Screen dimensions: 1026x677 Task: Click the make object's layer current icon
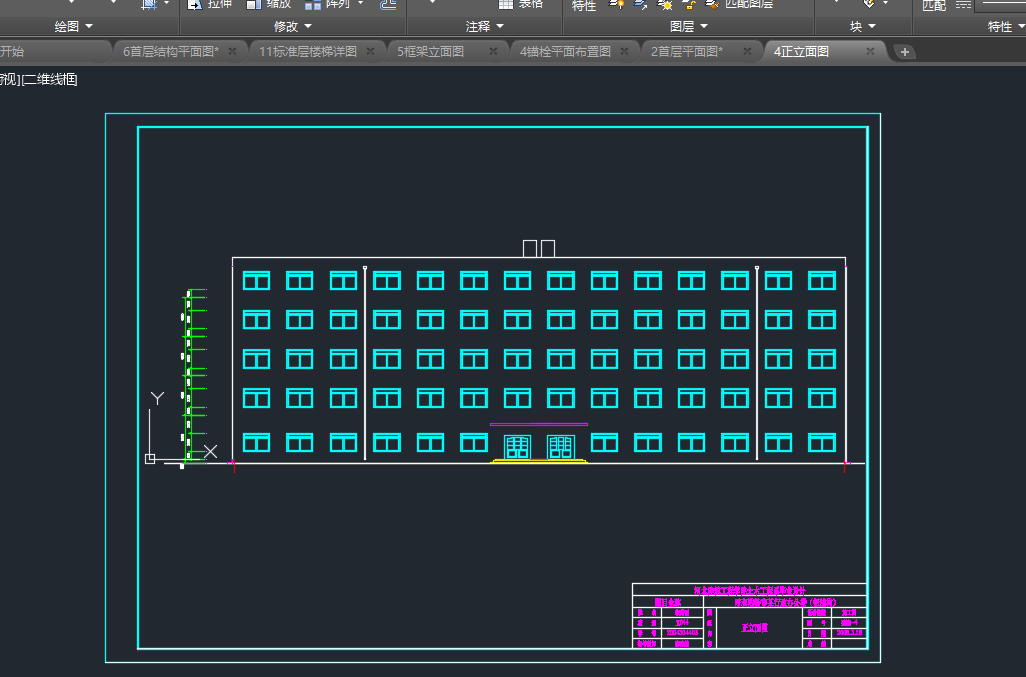click(641, 5)
